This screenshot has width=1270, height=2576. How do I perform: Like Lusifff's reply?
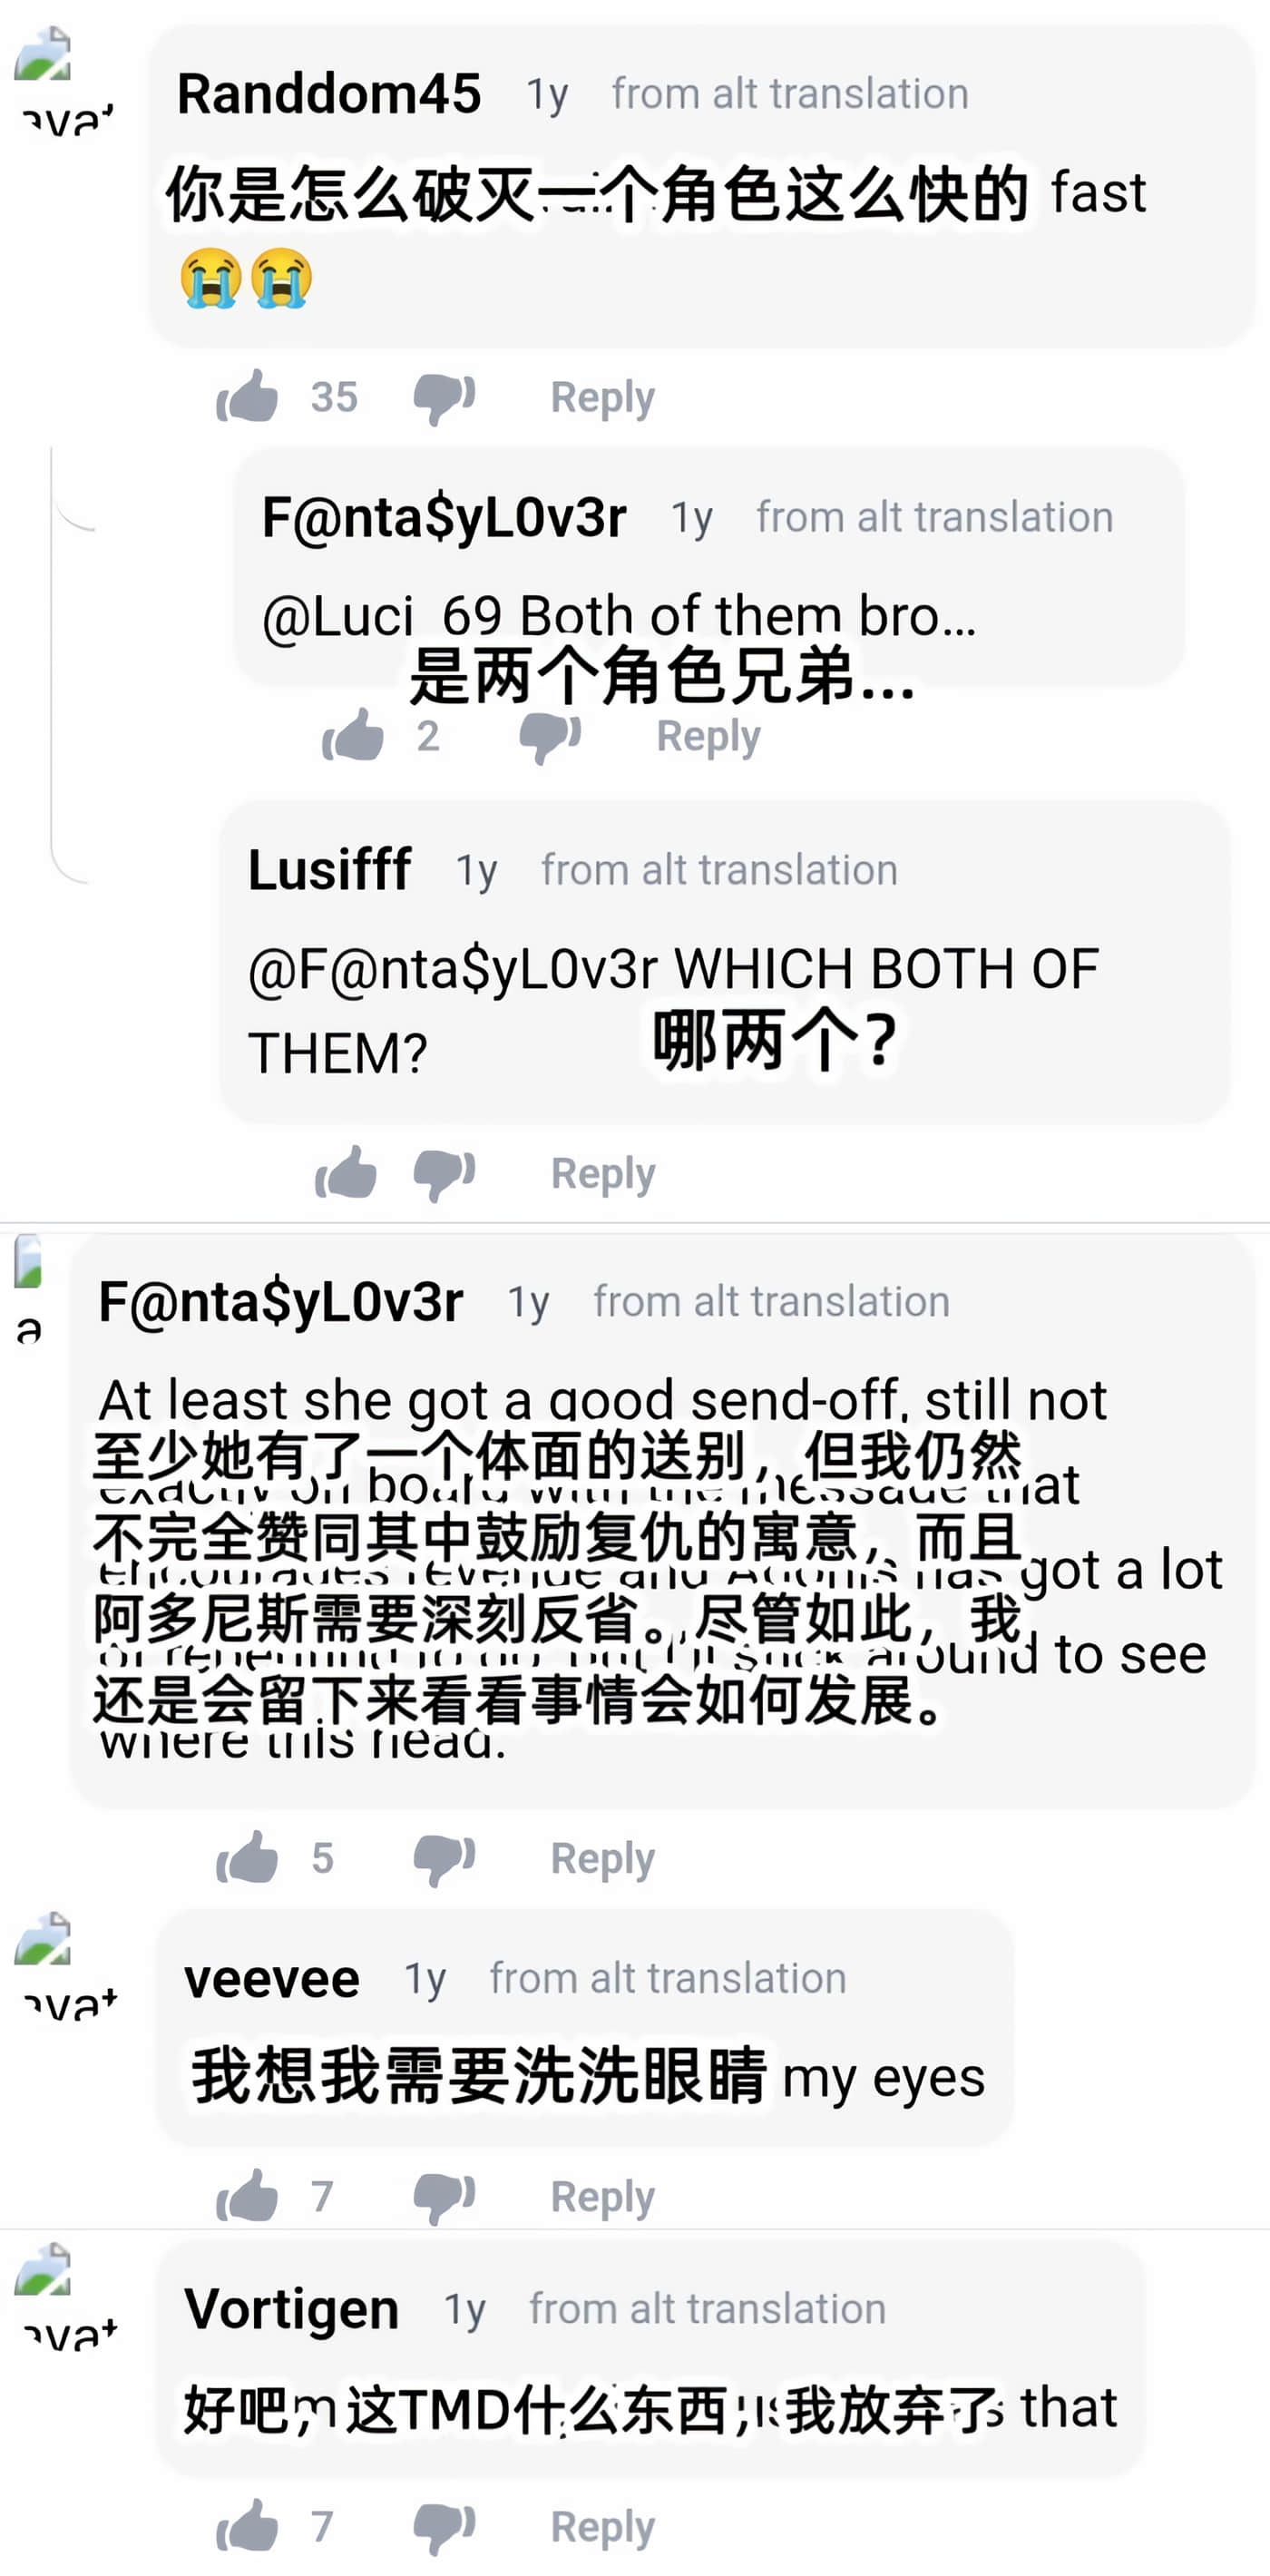click(x=346, y=1172)
